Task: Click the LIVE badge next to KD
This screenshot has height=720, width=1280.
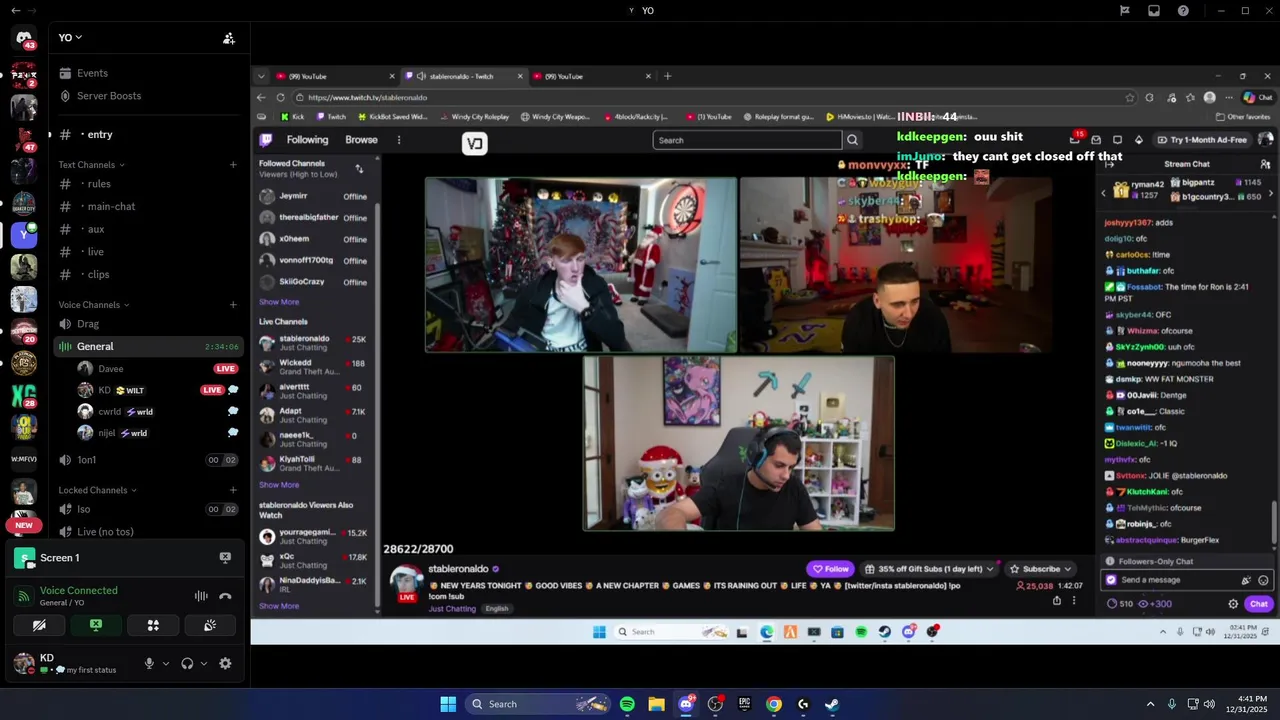Action: coord(212,390)
